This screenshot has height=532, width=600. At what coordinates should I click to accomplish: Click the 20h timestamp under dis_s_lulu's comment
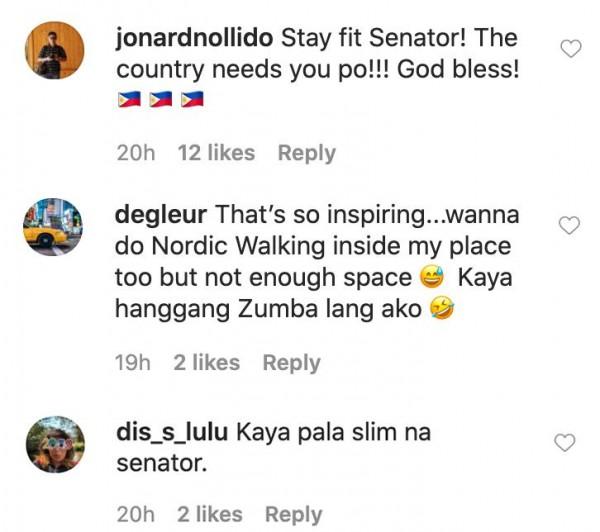(x=136, y=514)
